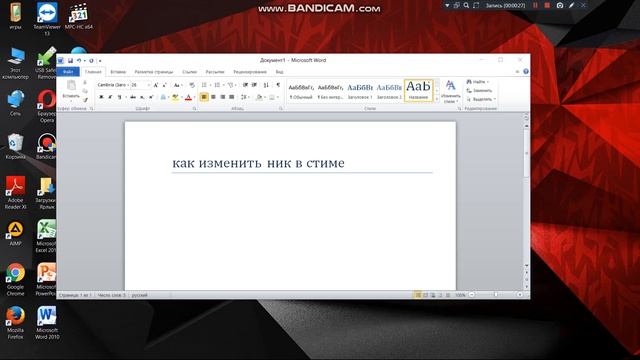
Task: Click the zoom slider handle
Action: [496, 295]
